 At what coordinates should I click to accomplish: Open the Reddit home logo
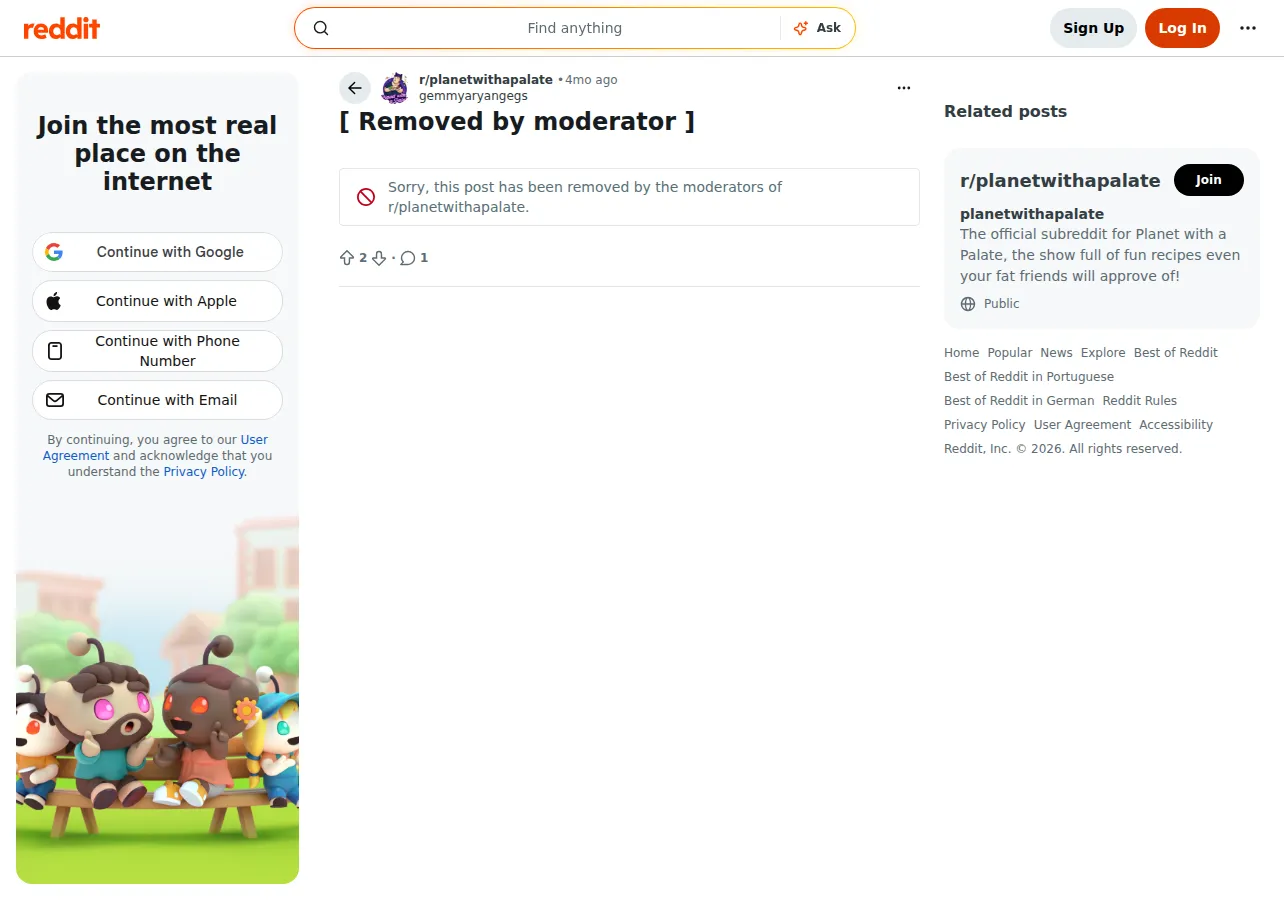pos(62,28)
